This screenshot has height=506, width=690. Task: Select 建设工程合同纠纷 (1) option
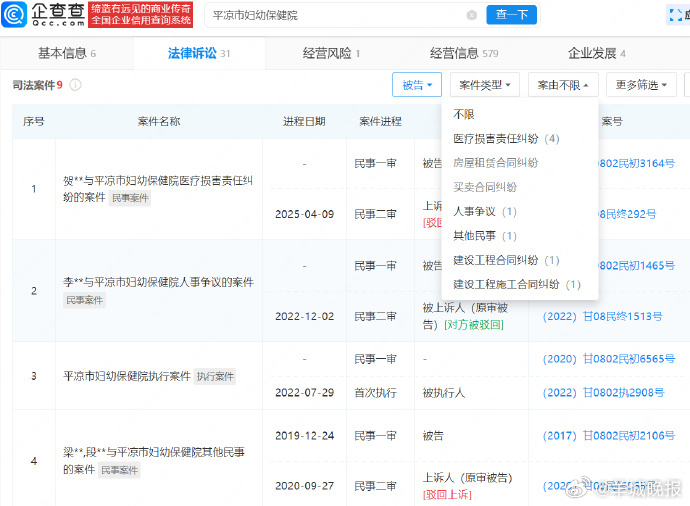point(506,260)
